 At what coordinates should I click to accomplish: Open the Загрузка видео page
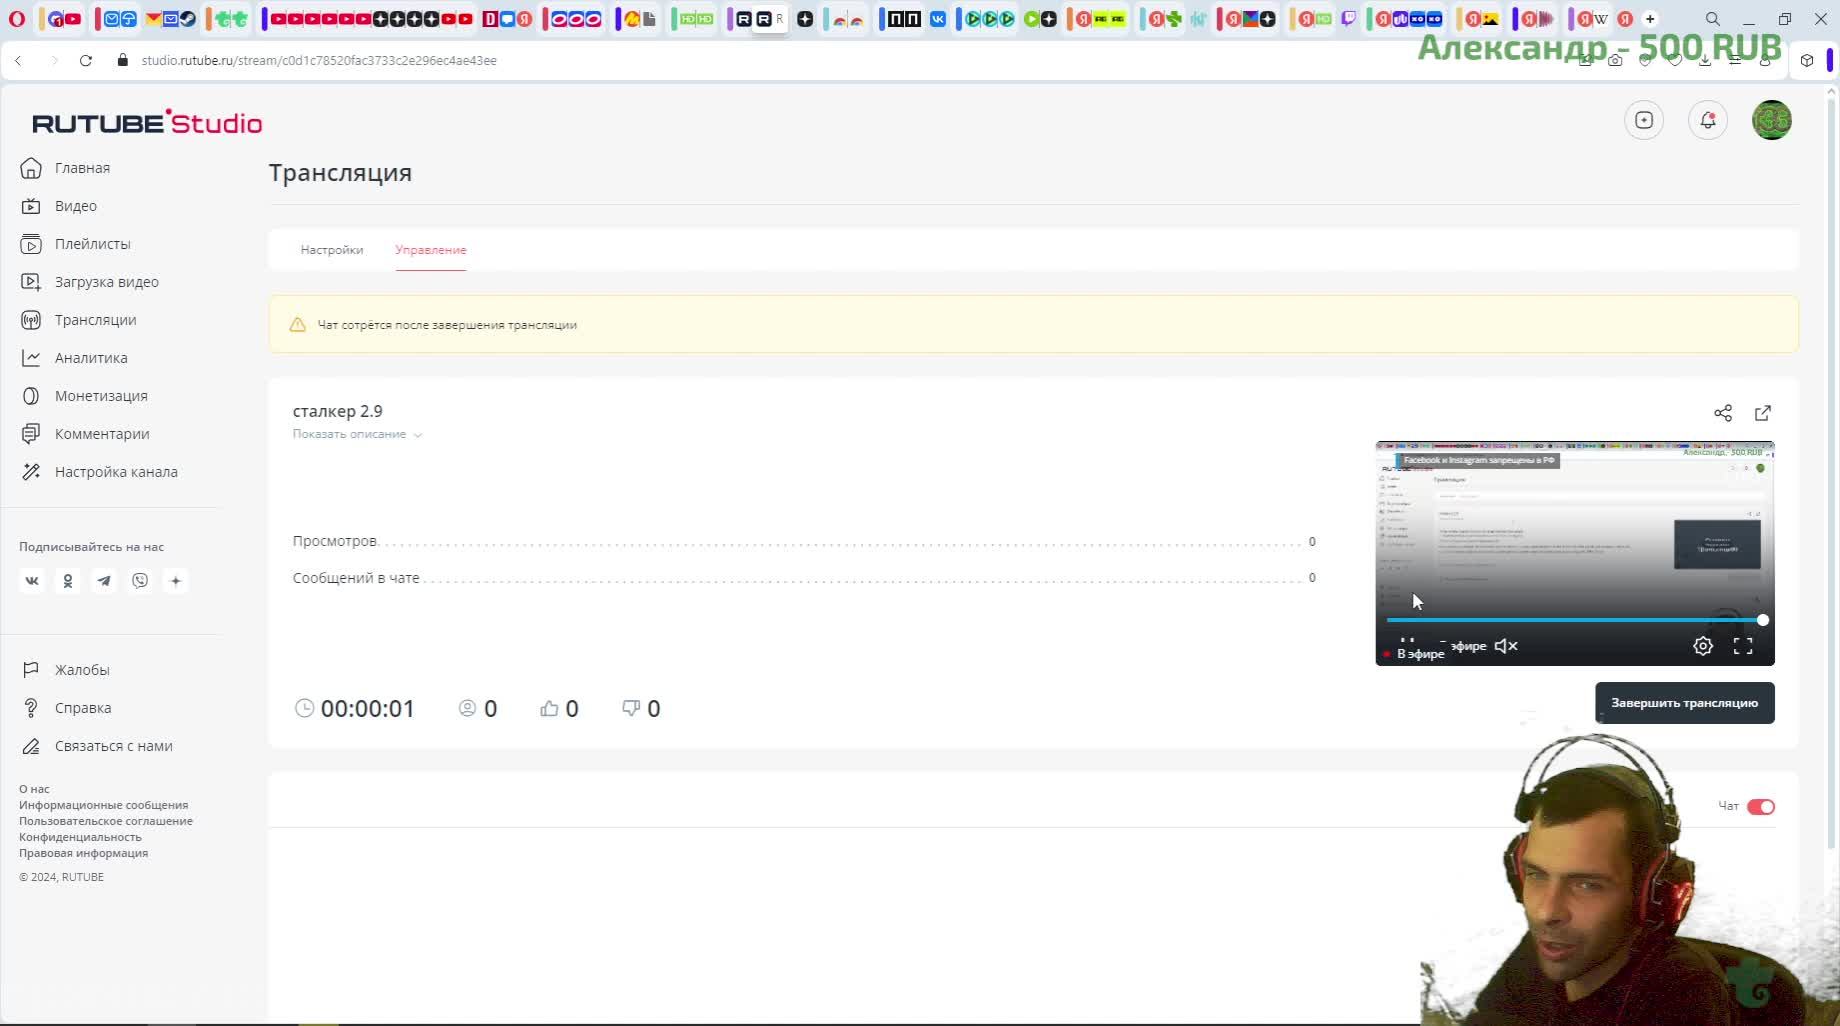click(107, 282)
